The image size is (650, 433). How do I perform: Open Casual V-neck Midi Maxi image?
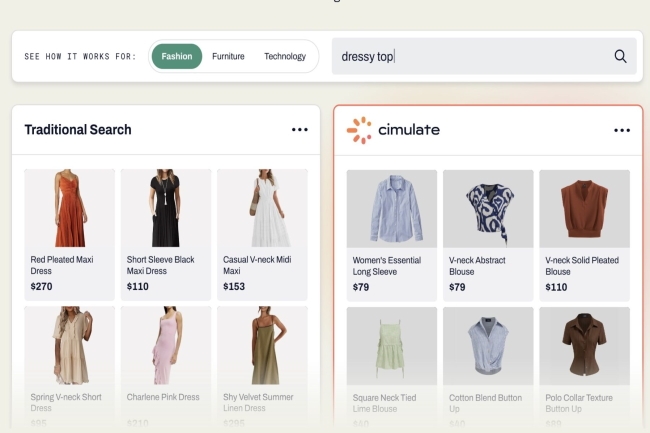coord(262,208)
